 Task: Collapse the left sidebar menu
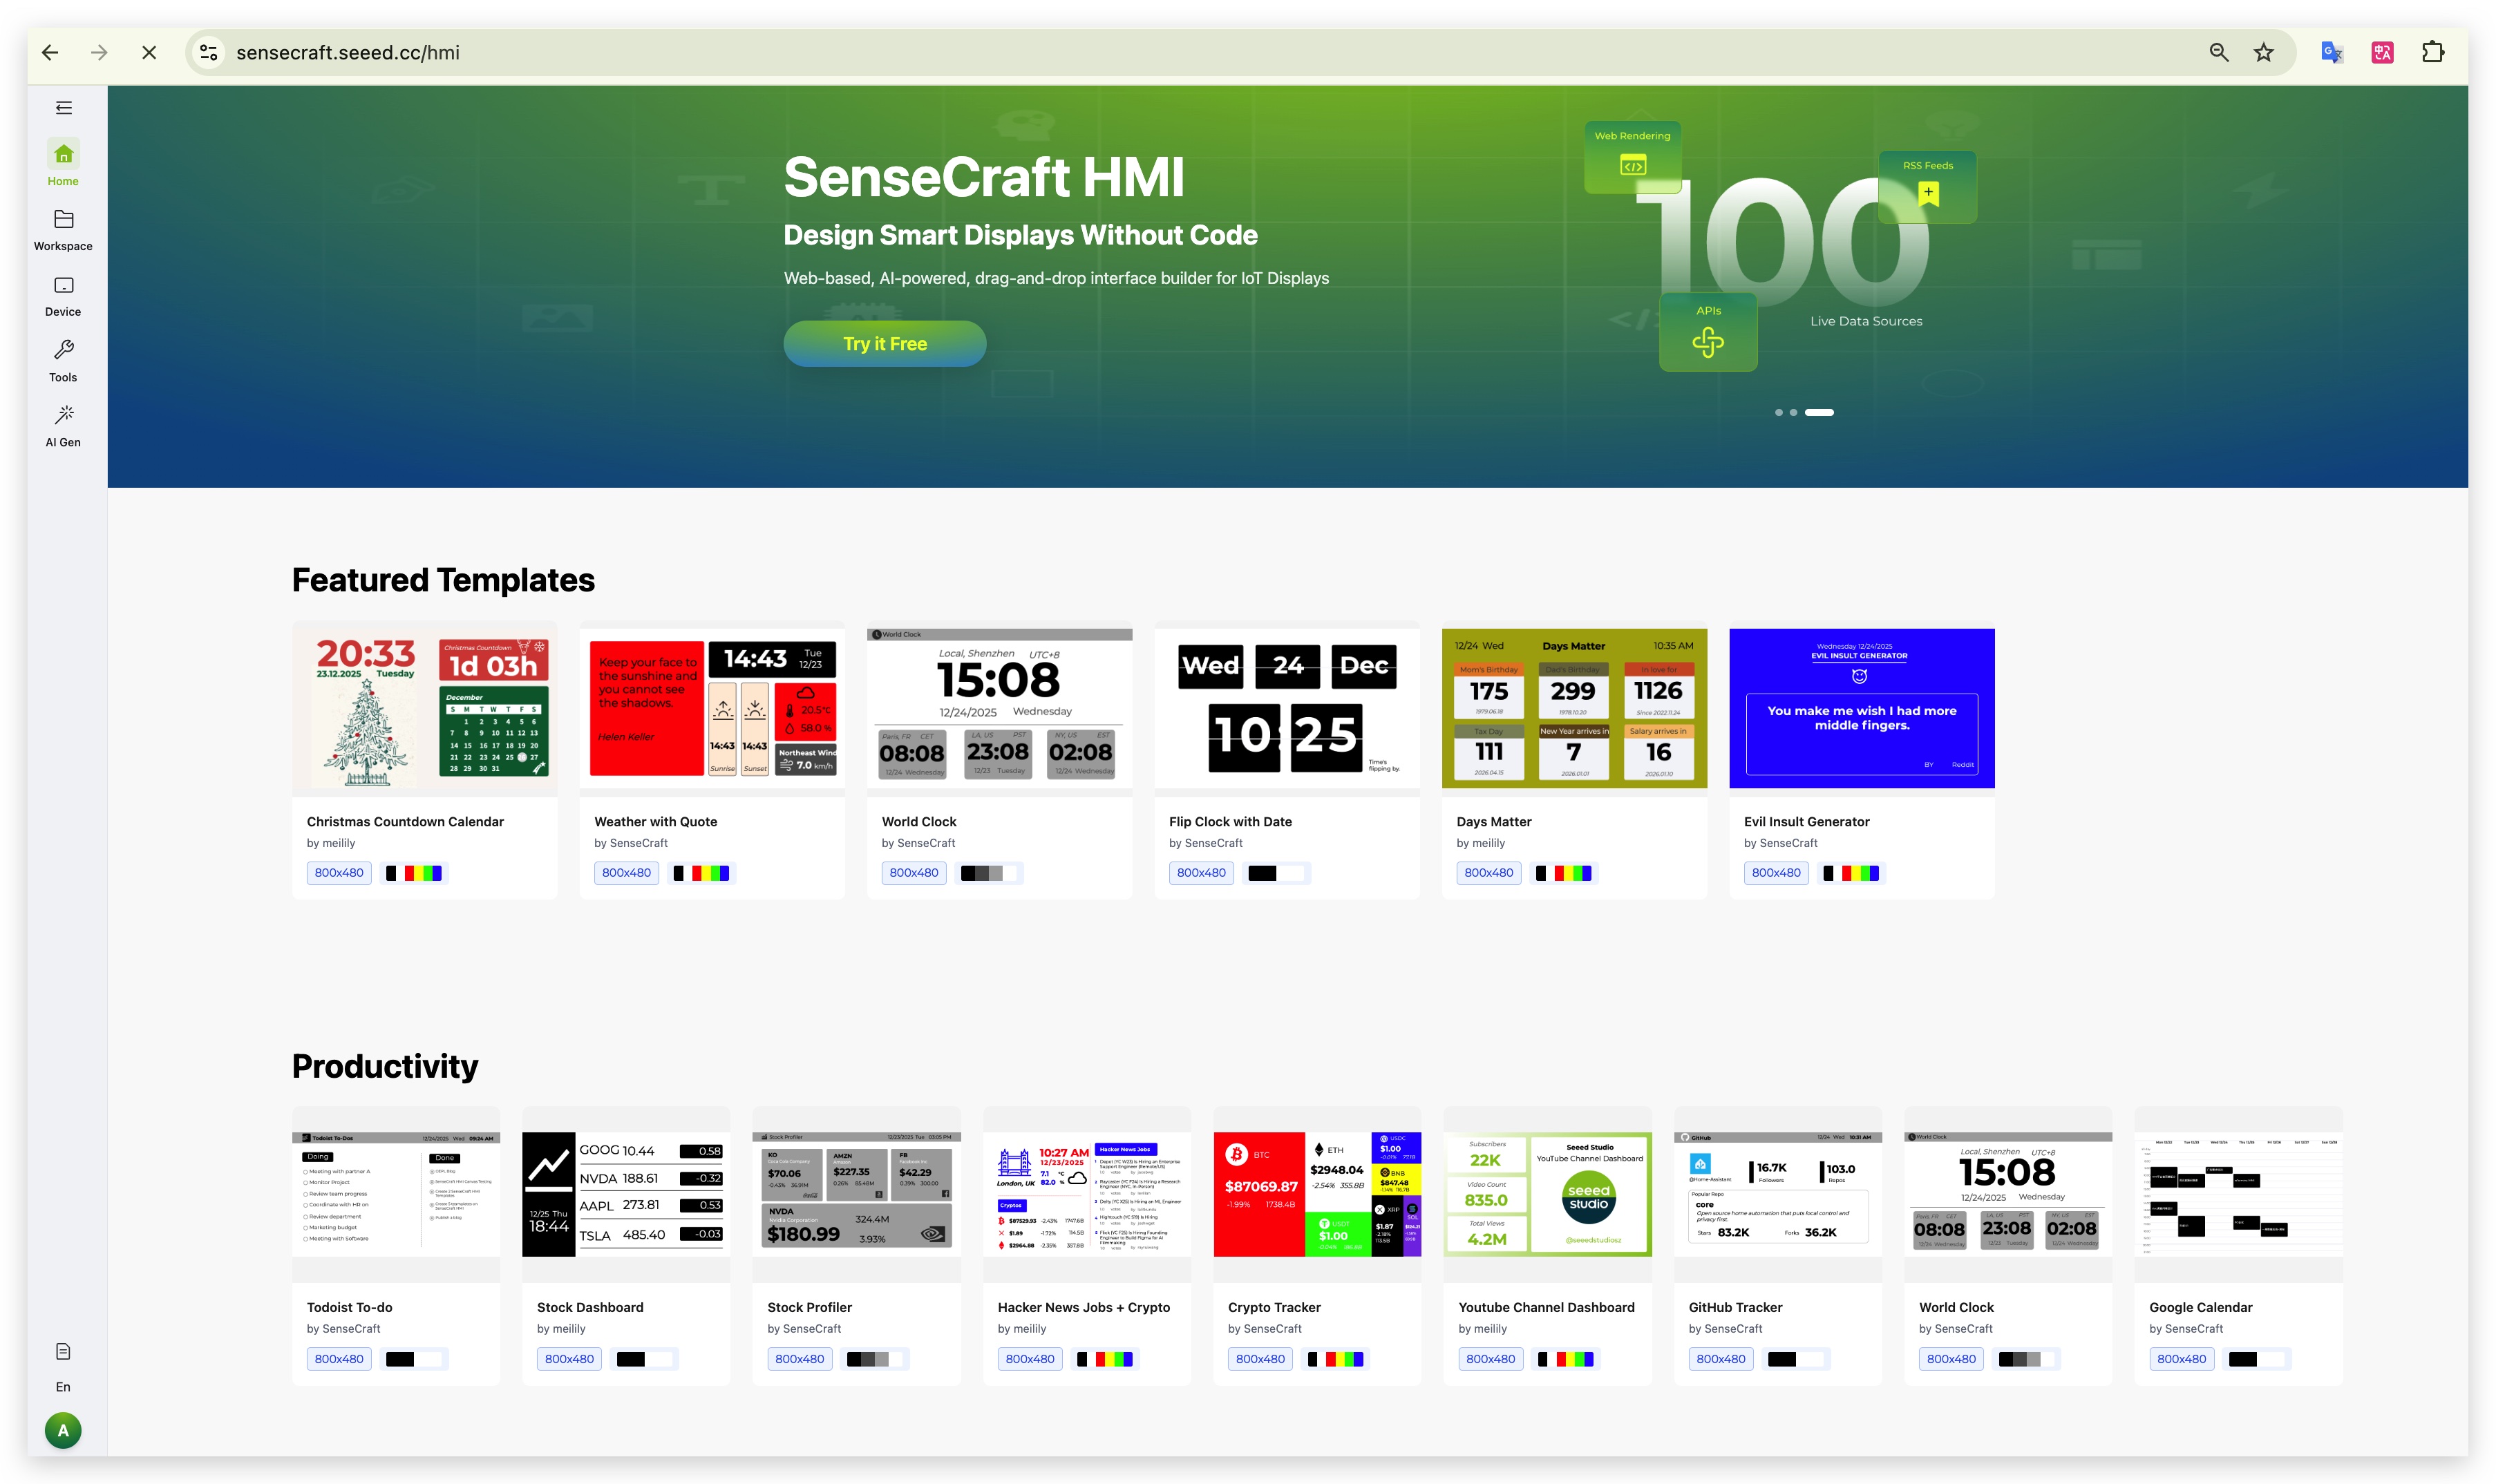pyautogui.click(x=63, y=108)
